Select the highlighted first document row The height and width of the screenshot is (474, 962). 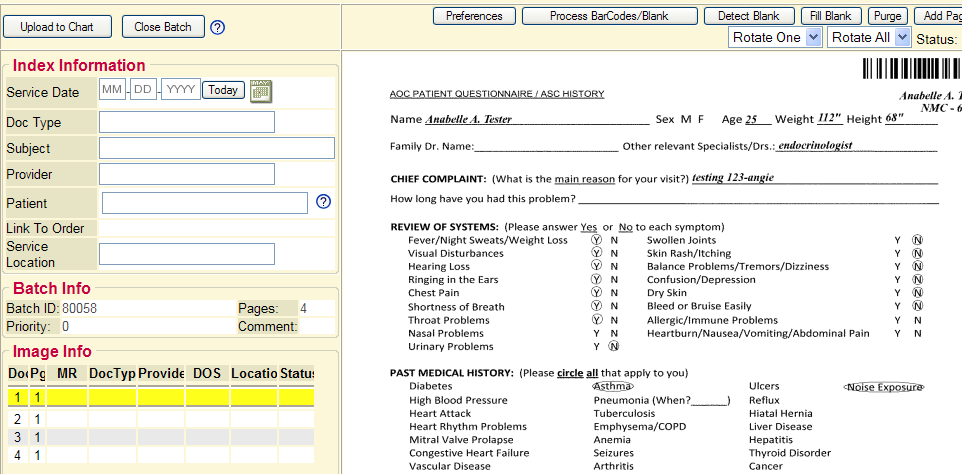coord(160,398)
